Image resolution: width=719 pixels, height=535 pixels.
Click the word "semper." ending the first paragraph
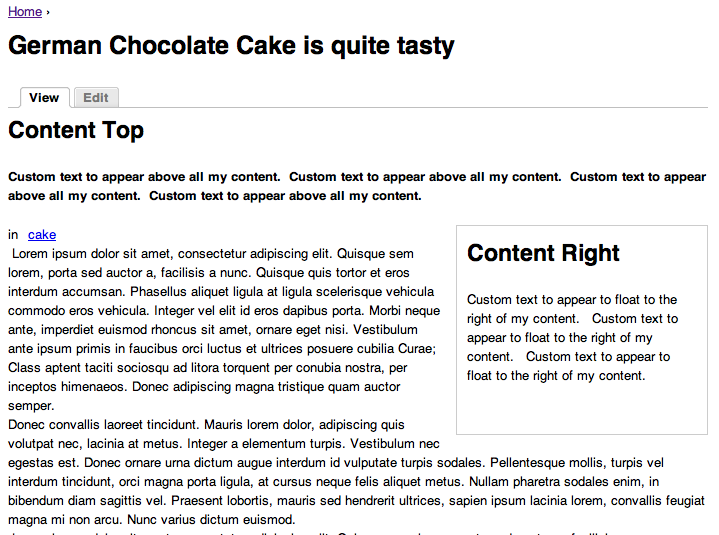click(x=31, y=406)
